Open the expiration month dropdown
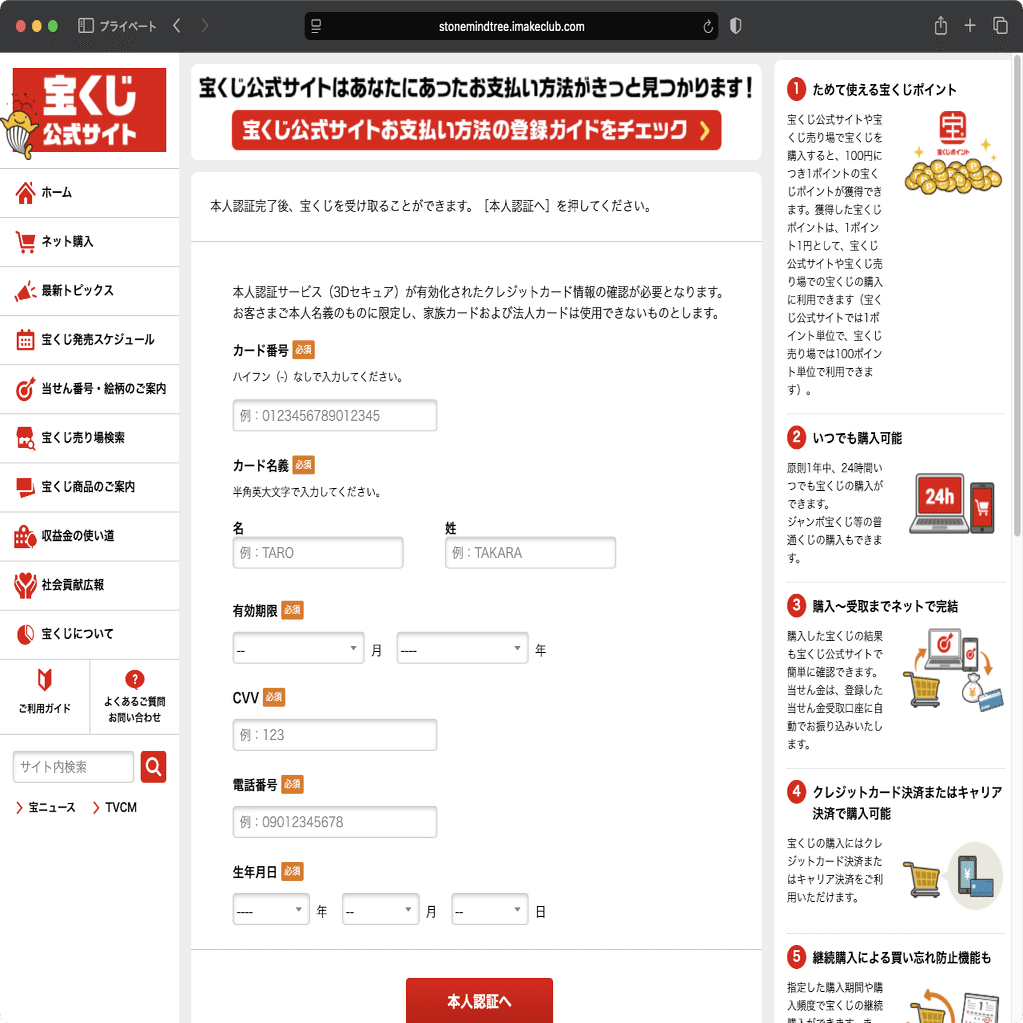This screenshot has height=1023, width=1023. (x=298, y=648)
